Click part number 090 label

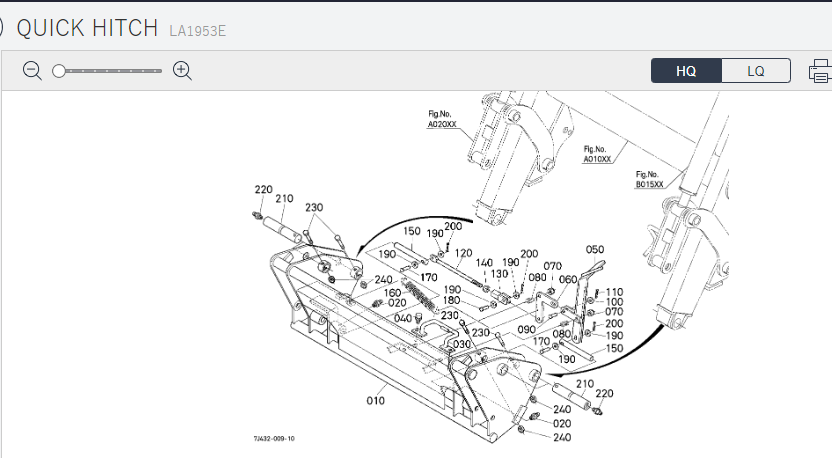pyautogui.click(x=525, y=329)
